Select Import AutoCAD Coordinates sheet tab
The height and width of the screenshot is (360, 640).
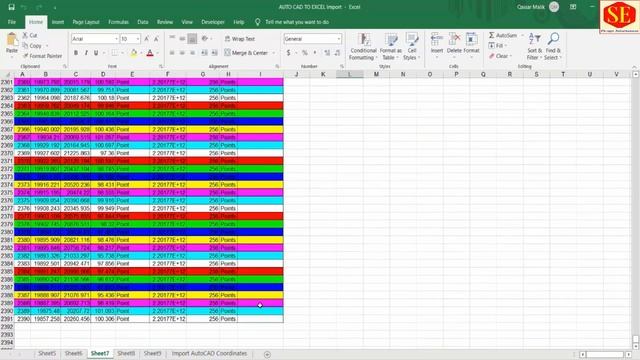point(209,353)
